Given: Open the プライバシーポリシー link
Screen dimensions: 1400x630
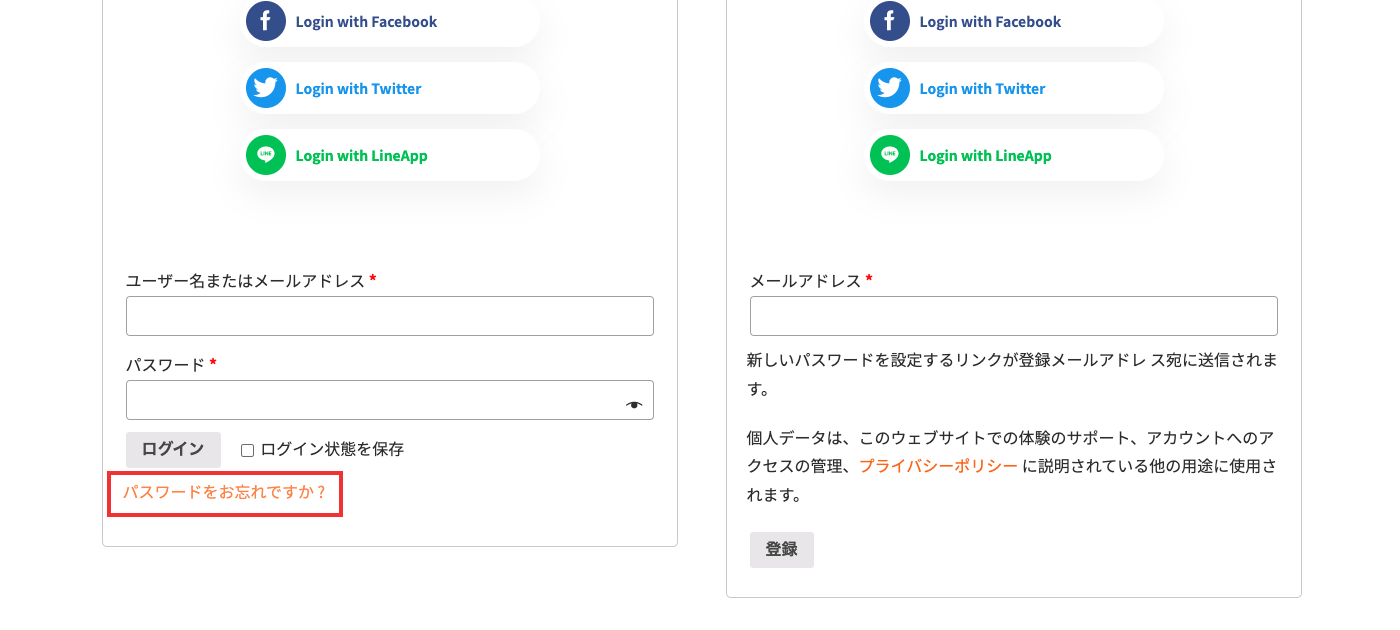Looking at the screenshot, I should (x=938, y=466).
